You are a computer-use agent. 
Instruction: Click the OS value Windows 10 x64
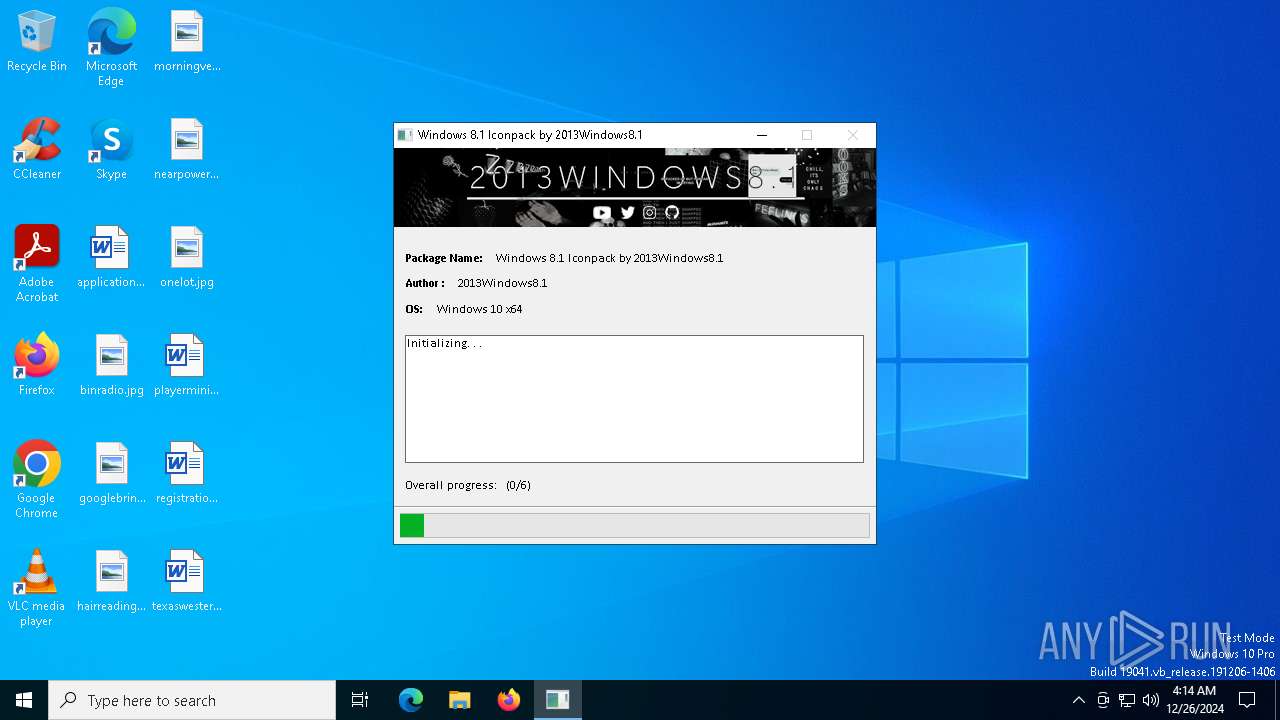tap(479, 309)
